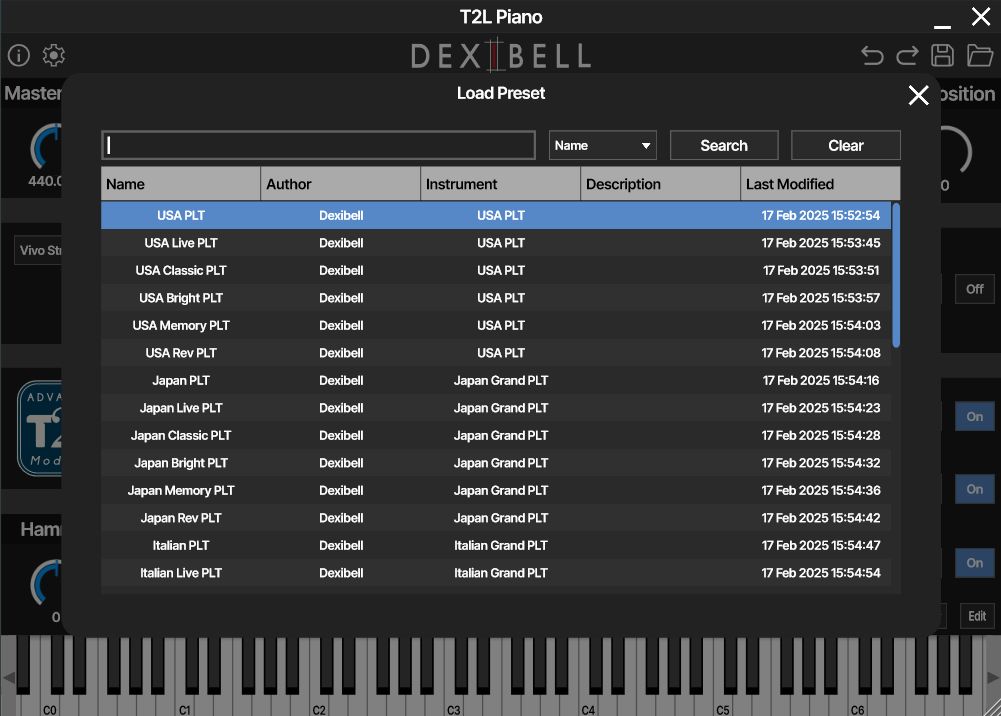Click the undo arrow icon
This screenshot has height=716, width=1001.
pyautogui.click(x=872, y=56)
